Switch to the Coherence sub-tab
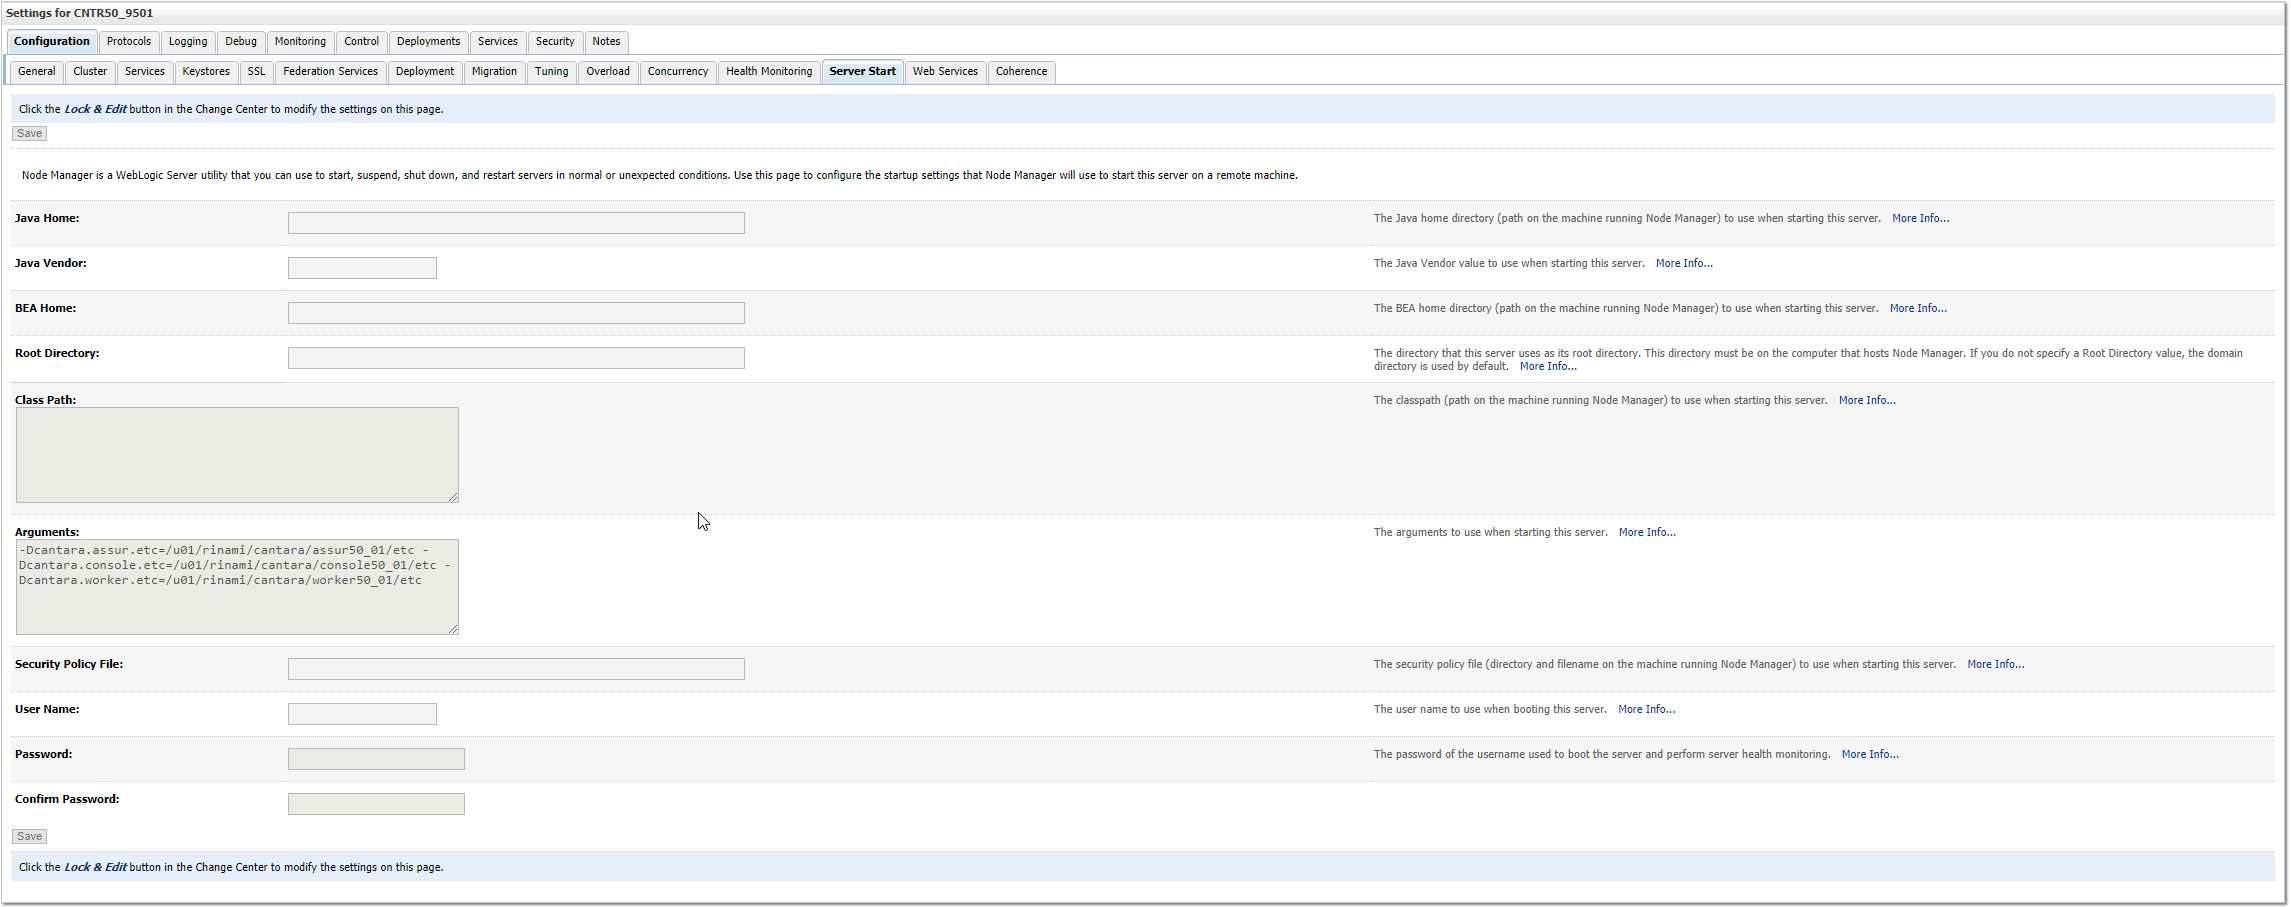Viewport: 2291px width, 907px height. pos(1021,72)
